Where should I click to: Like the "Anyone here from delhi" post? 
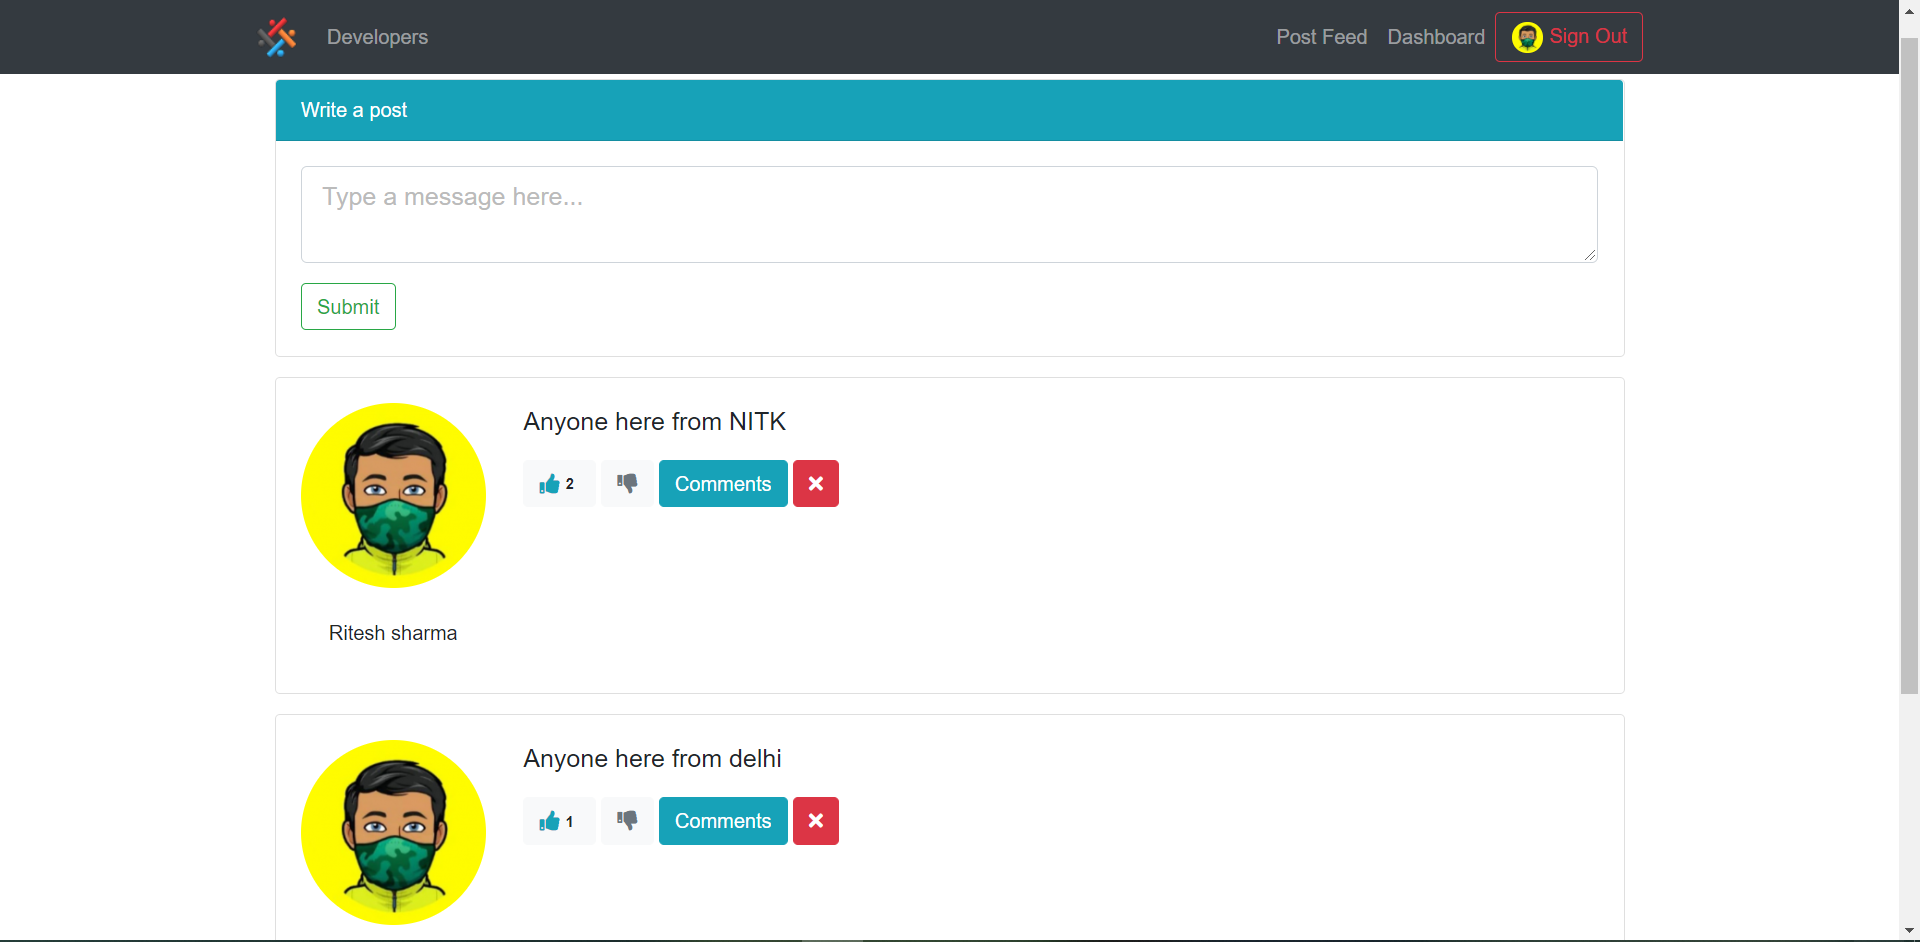coord(557,821)
